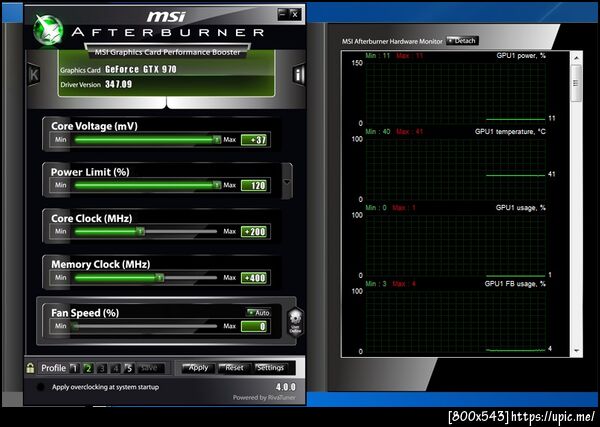Click the Fan Speed slider track
Screen dimensions: 600x427
tap(145, 326)
